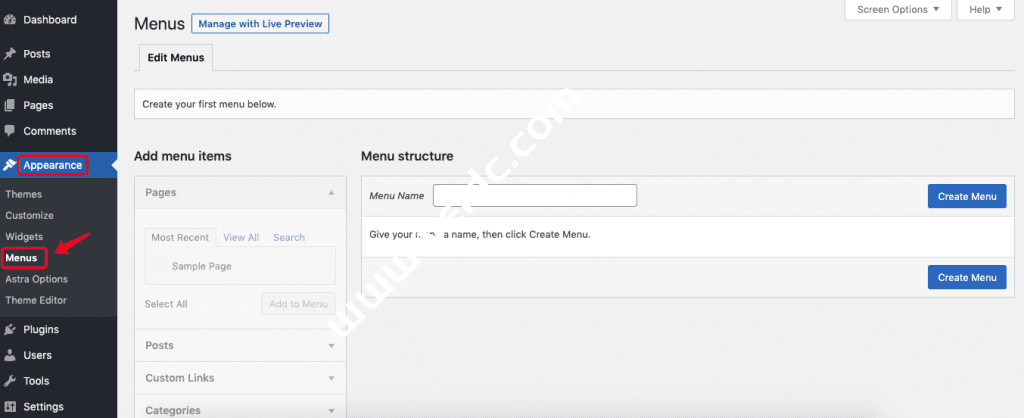
Task: Click the Tools wrench icon
Action: pos(10,381)
